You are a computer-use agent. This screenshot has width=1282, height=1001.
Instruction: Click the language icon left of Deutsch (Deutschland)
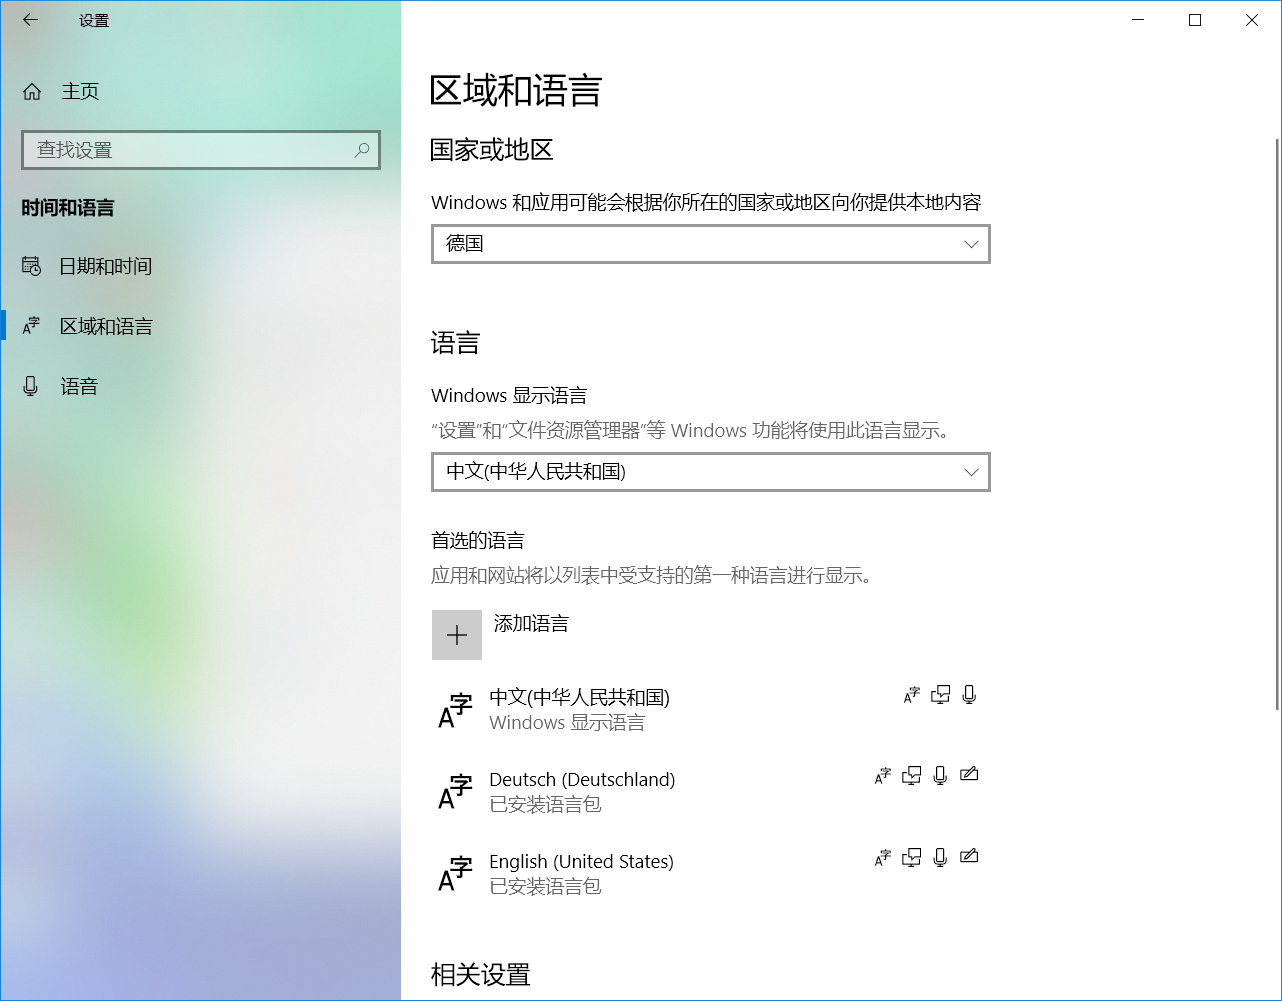(455, 792)
